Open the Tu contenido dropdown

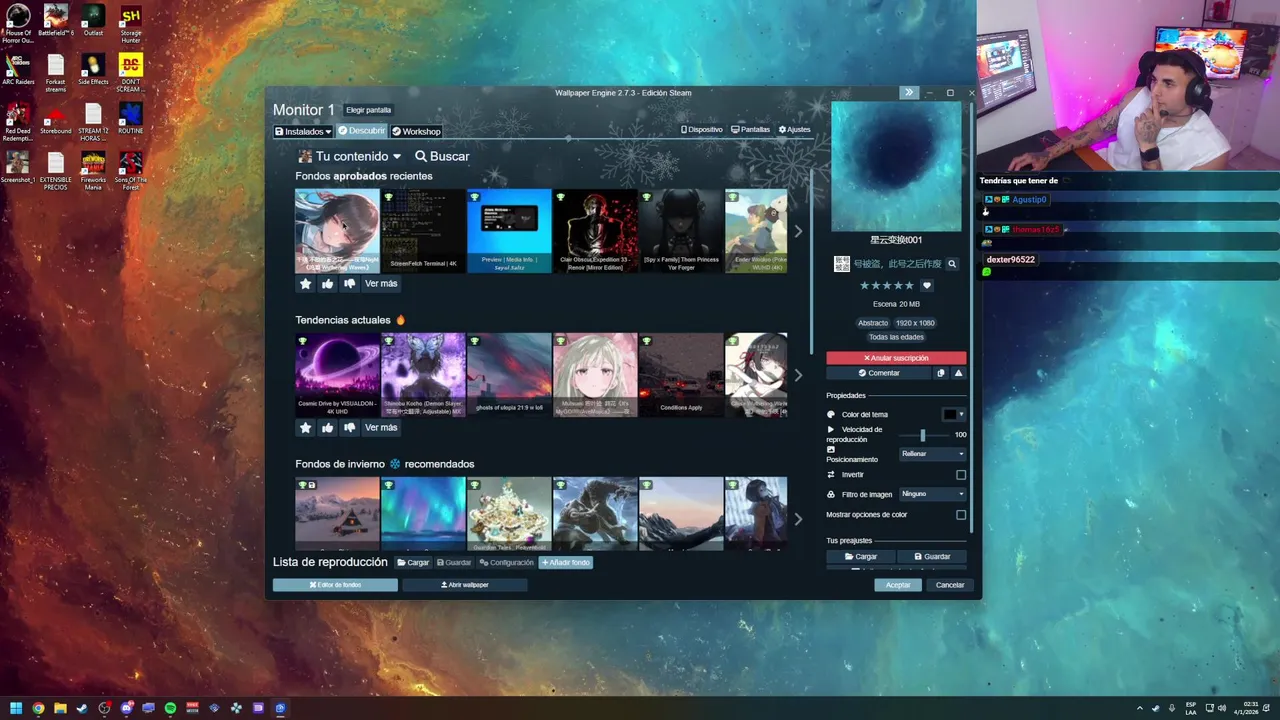click(x=350, y=156)
